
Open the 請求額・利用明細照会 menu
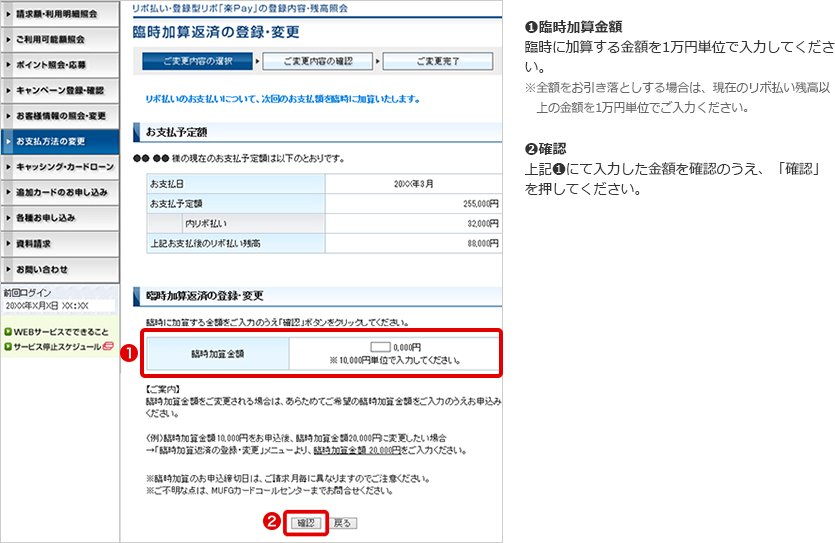pos(60,13)
